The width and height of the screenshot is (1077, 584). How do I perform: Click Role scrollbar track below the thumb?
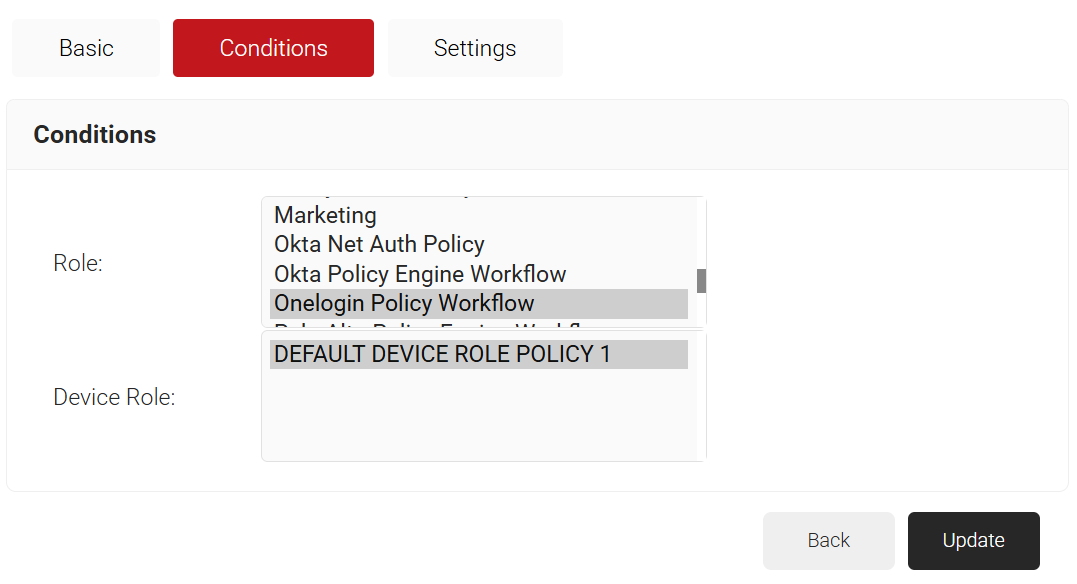point(701,310)
